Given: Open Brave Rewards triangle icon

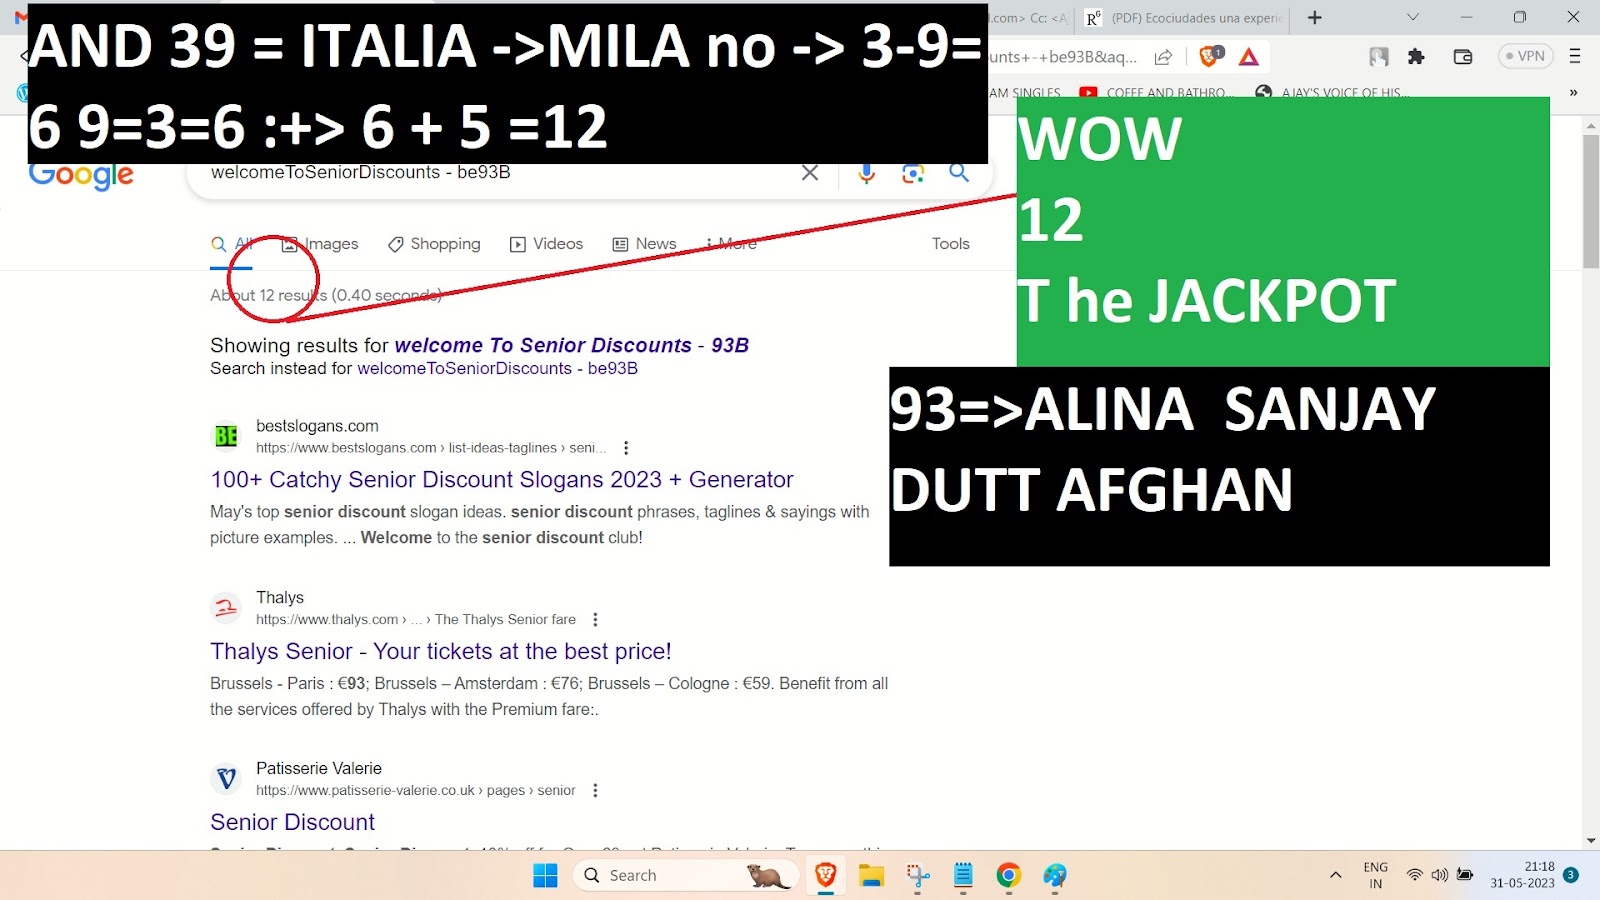Looking at the screenshot, I should coord(1248,57).
